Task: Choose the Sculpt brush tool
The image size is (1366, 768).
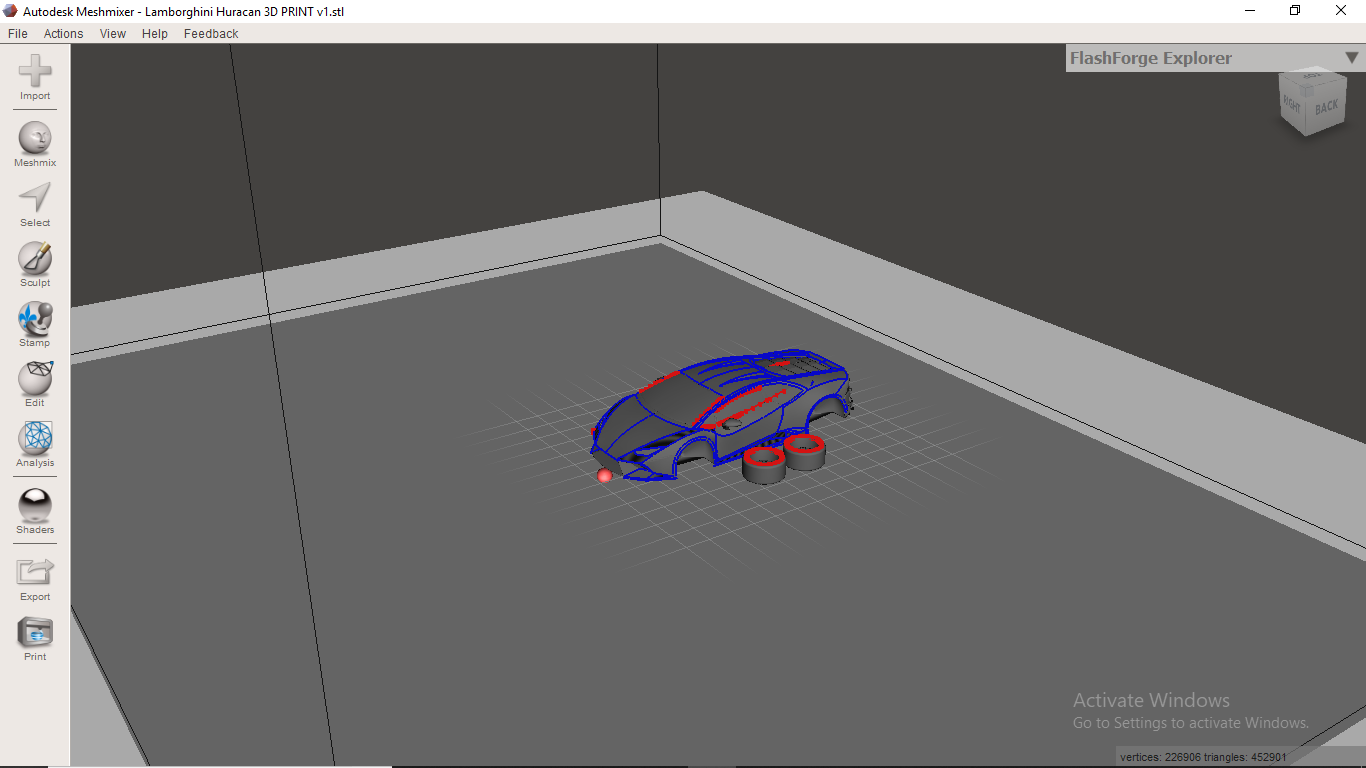Action: tap(35, 258)
